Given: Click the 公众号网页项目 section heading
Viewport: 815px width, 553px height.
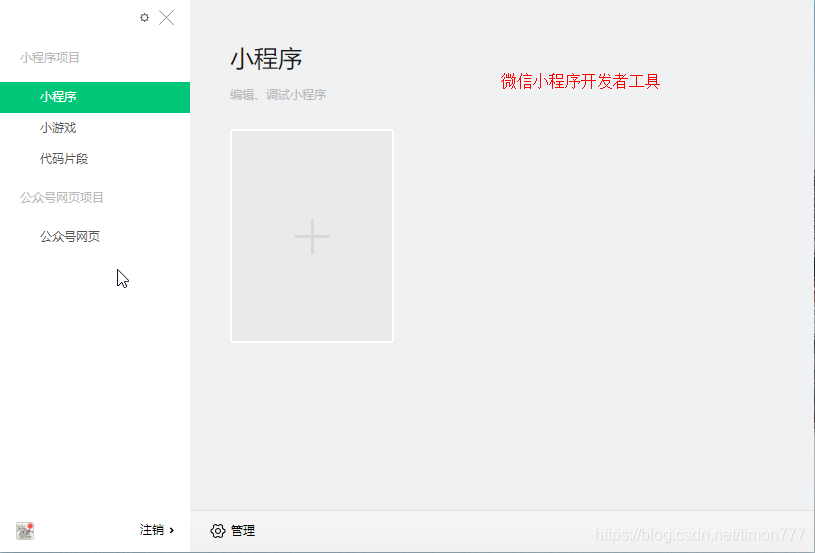Looking at the screenshot, I should 62,198.
